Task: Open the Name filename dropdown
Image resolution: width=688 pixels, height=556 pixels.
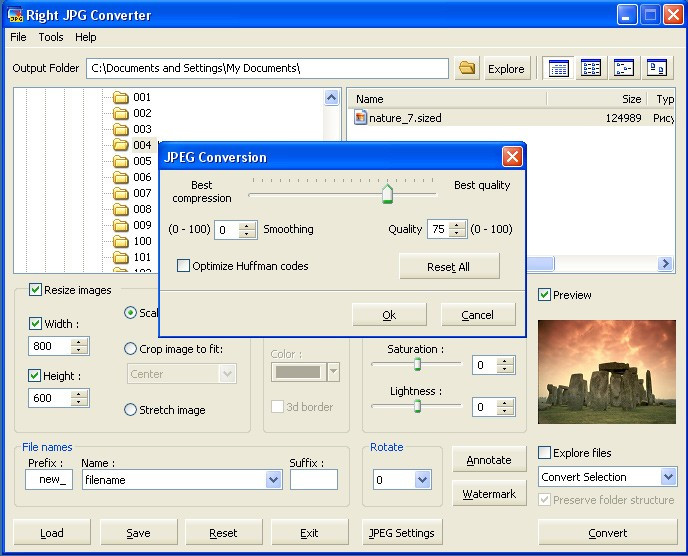Action: 273,480
